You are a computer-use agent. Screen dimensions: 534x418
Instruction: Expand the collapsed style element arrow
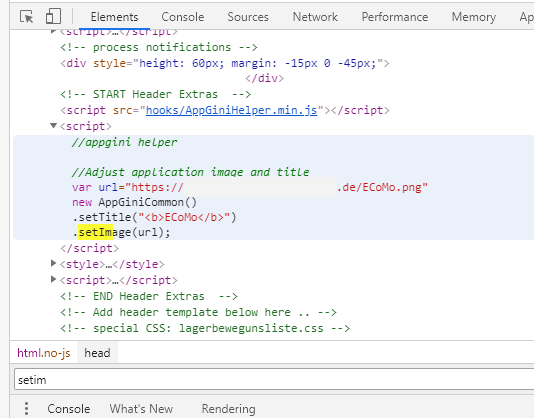(x=53, y=263)
